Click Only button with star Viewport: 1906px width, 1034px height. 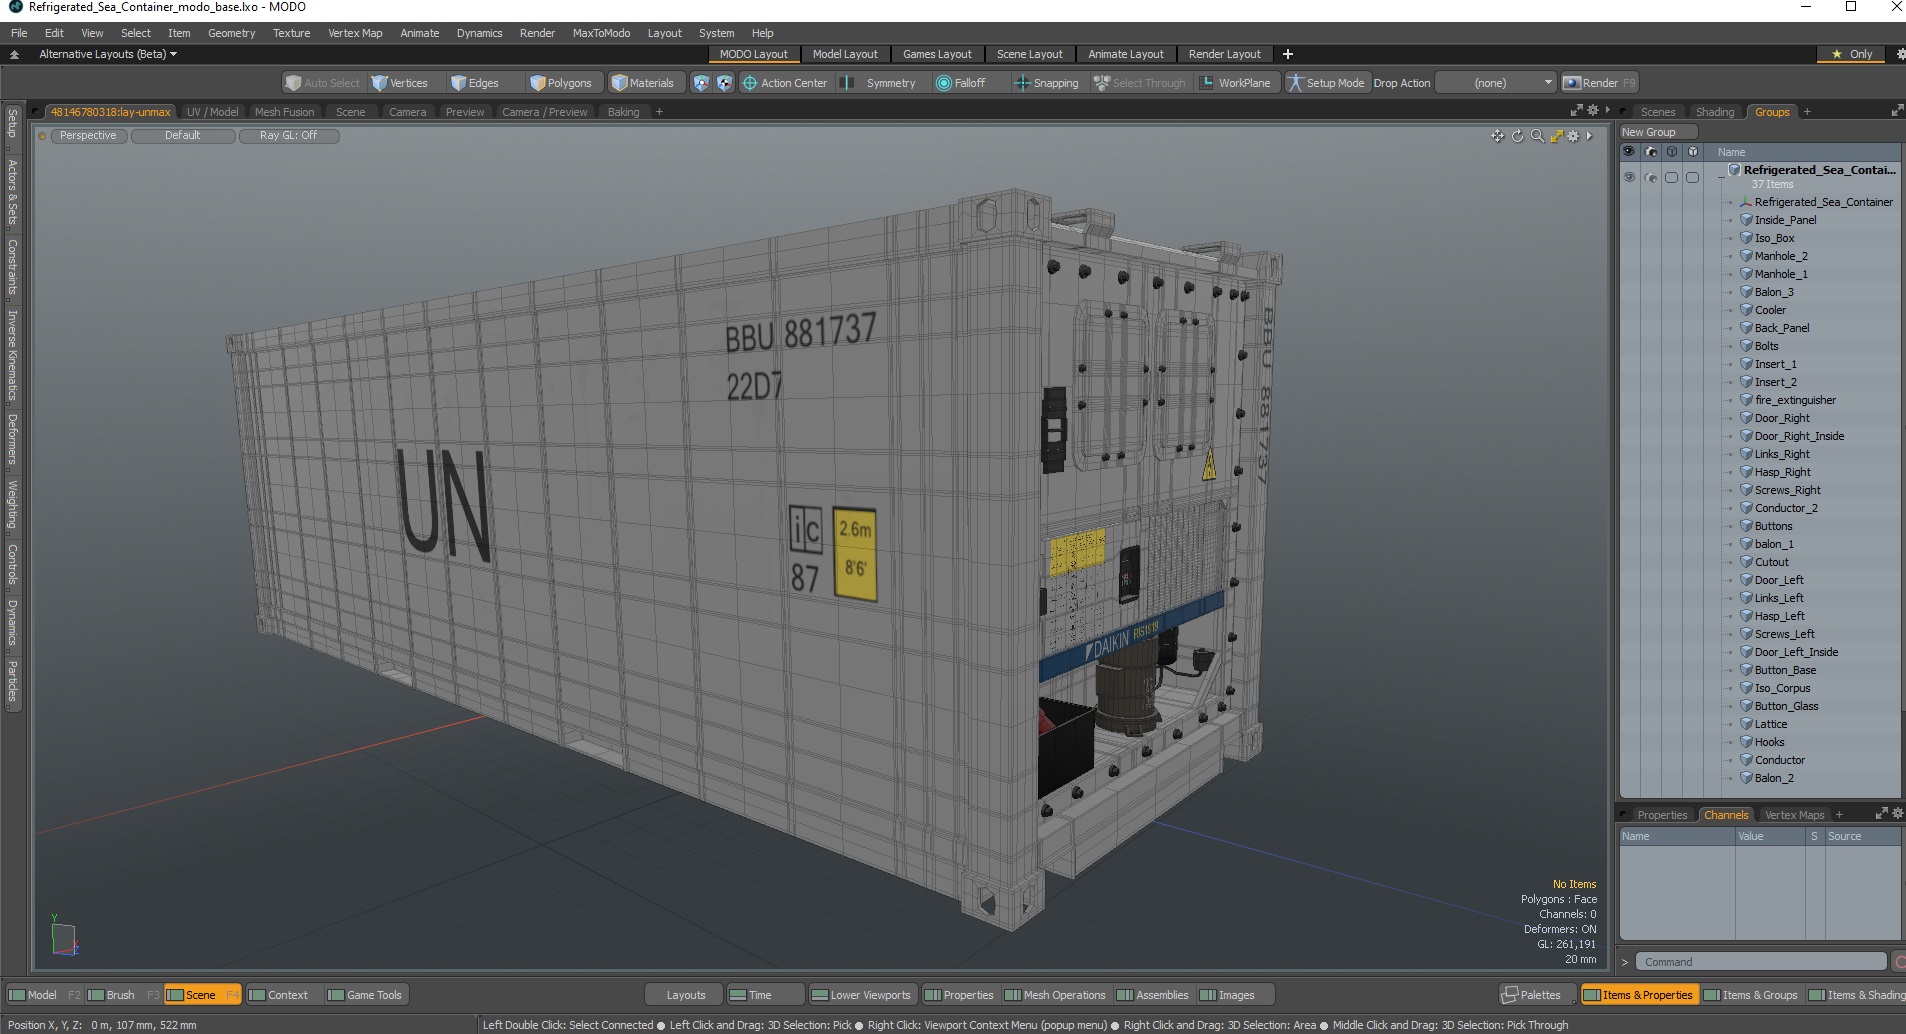click(1852, 54)
